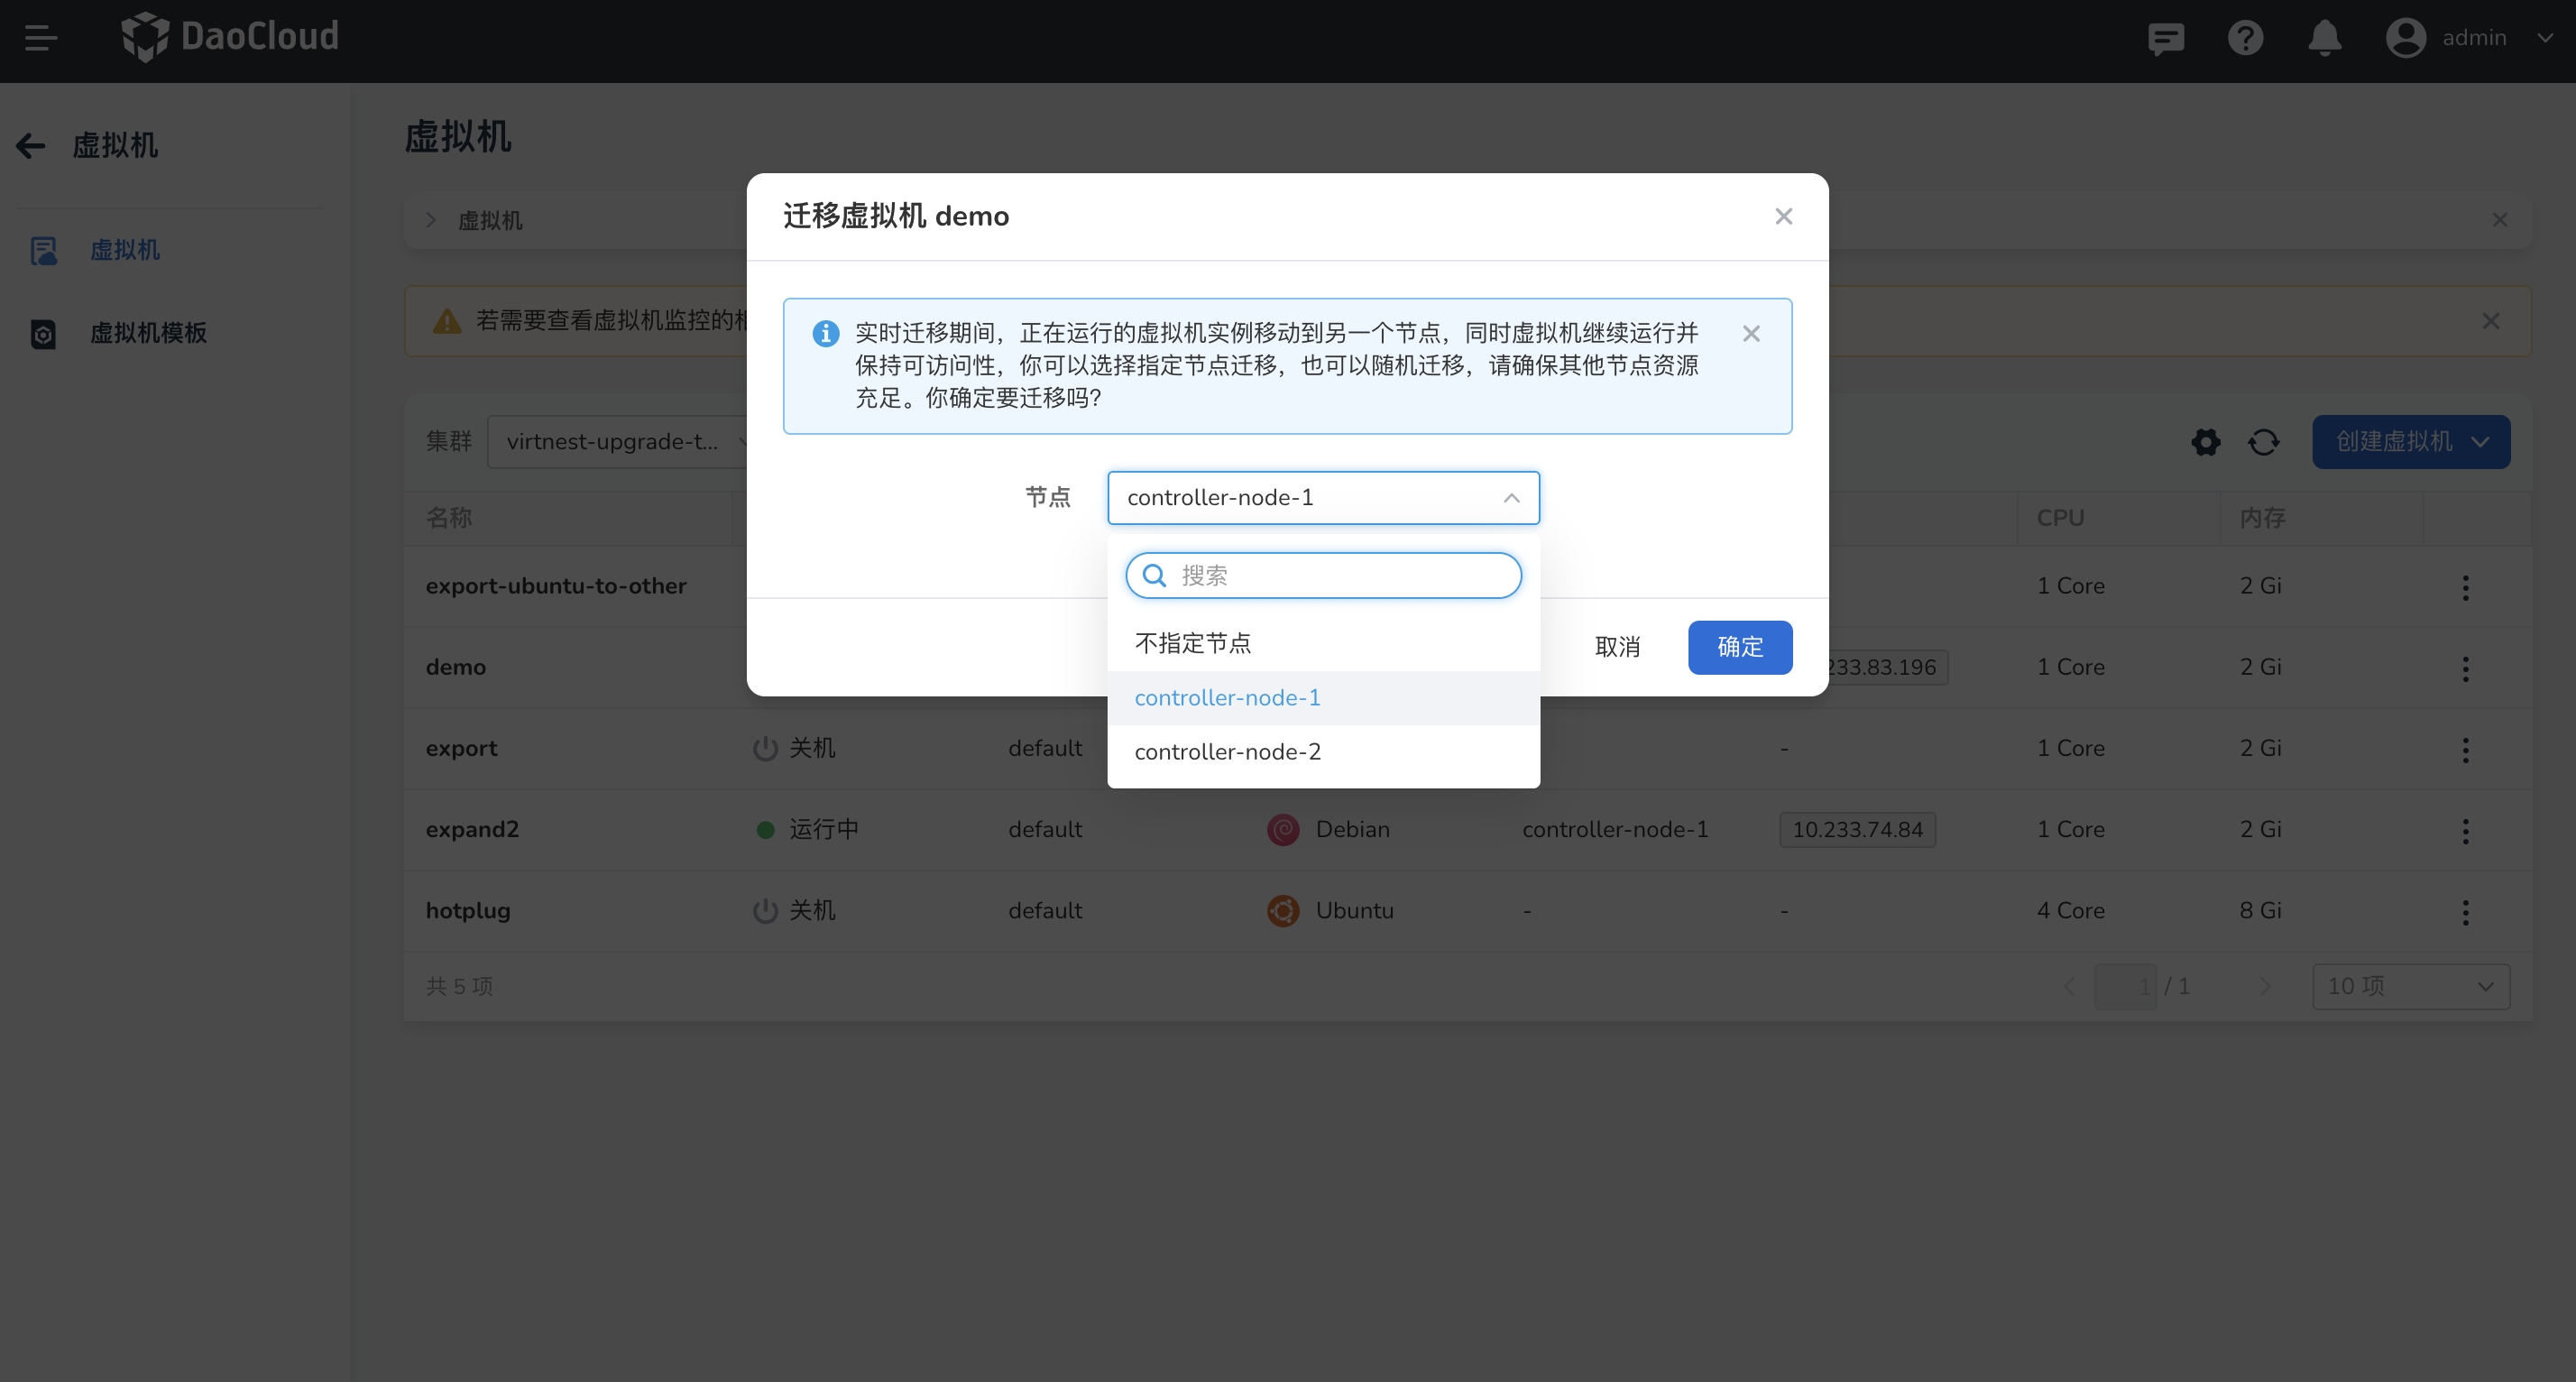Viewport: 2576px width, 1382px height.
Task: Click the Debian OS icon for expand2
Action: [1283, 829]
